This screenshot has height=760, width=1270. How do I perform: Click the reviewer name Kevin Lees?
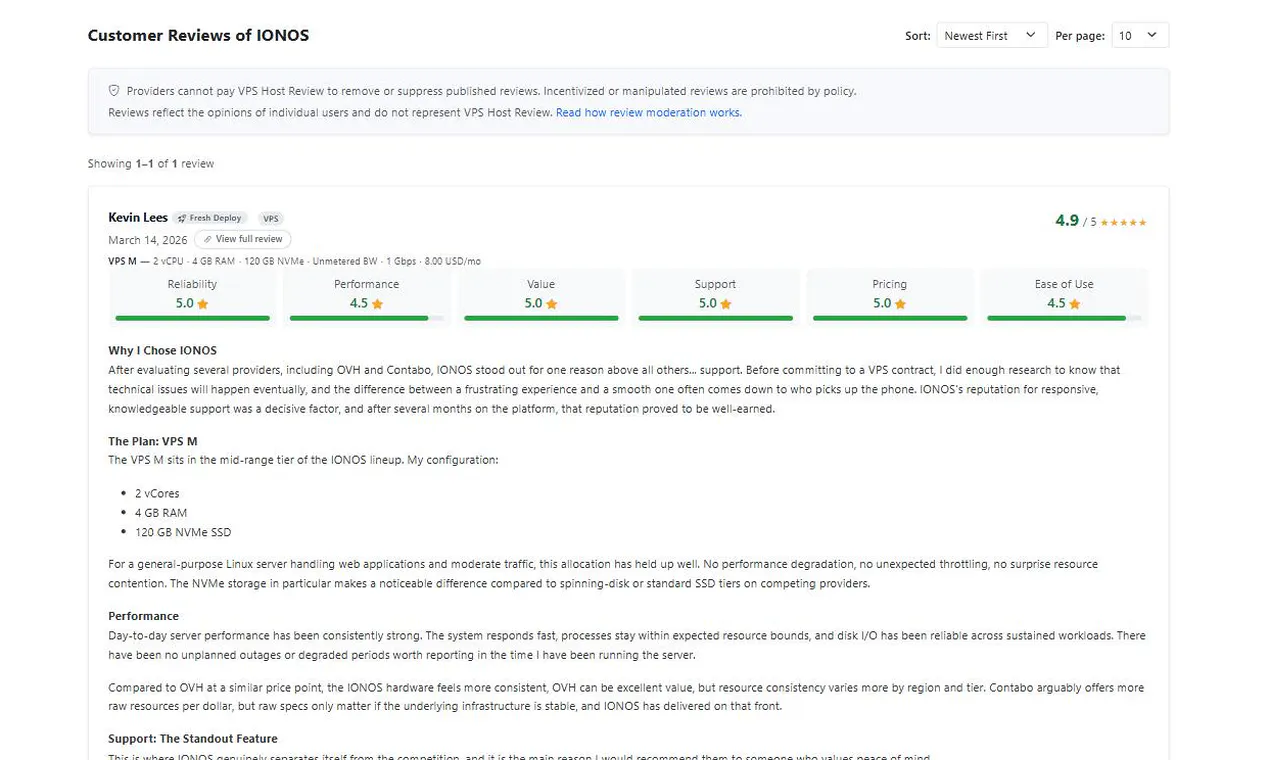(x=138, y=218)
